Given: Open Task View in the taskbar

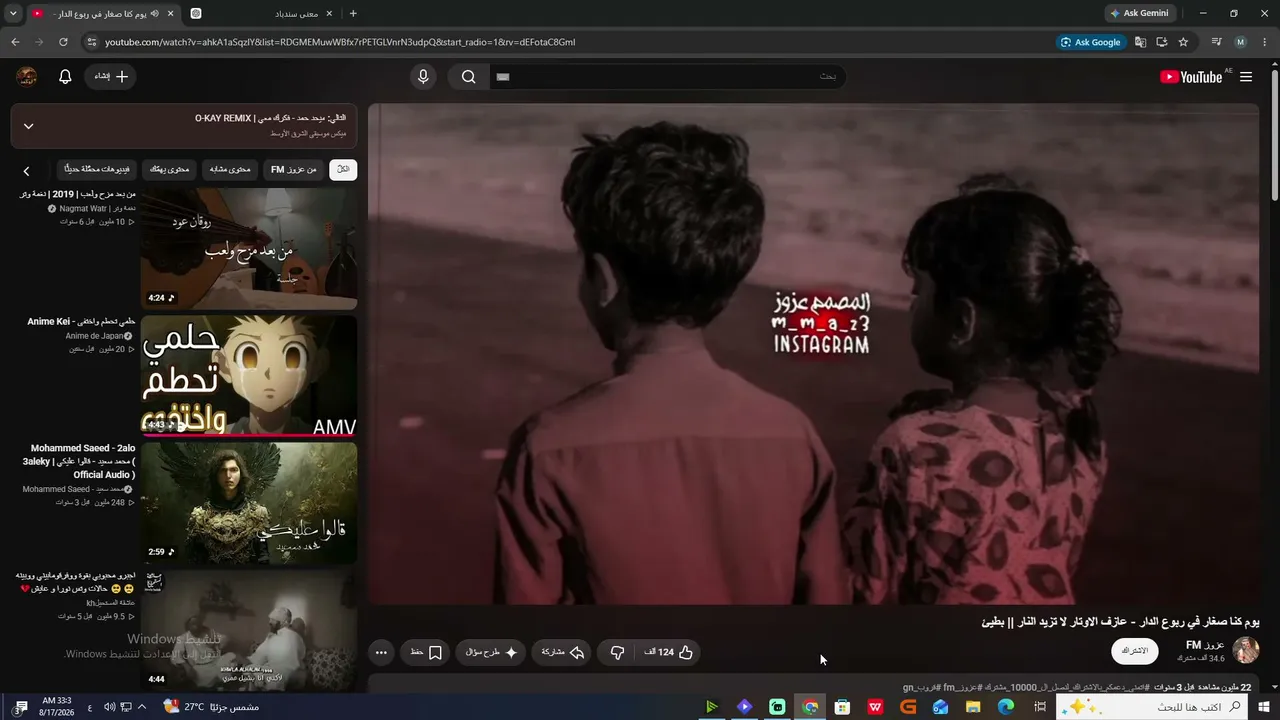Looking at the screenshot, I should tap(1040, 707).
